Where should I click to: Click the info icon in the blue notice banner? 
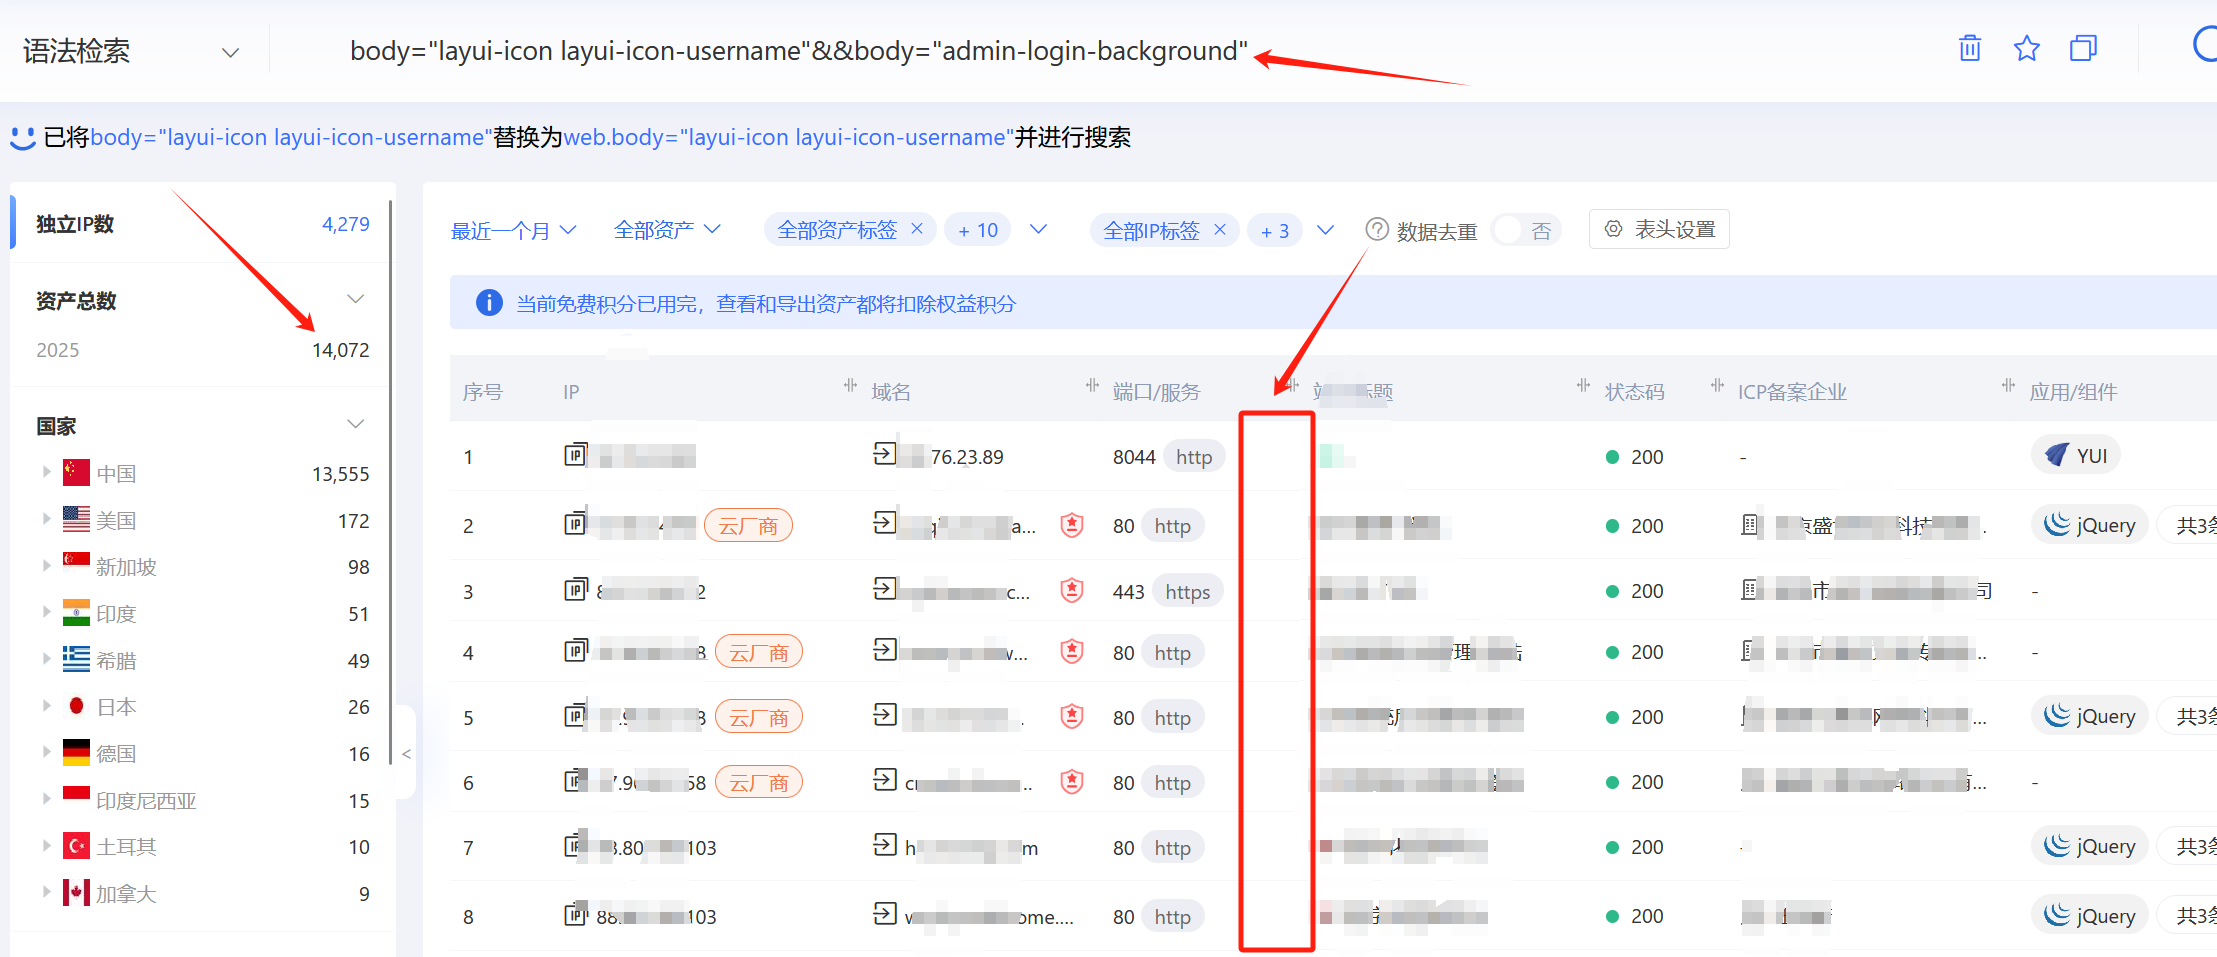click(489, 303)
